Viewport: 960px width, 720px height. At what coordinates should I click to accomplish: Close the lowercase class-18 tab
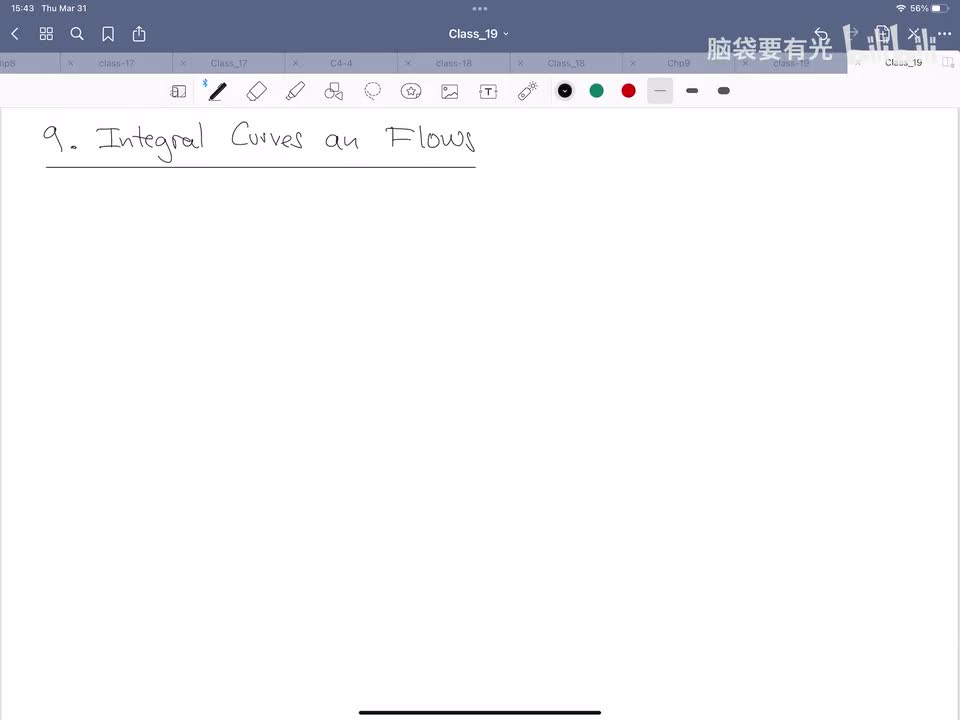408,63
